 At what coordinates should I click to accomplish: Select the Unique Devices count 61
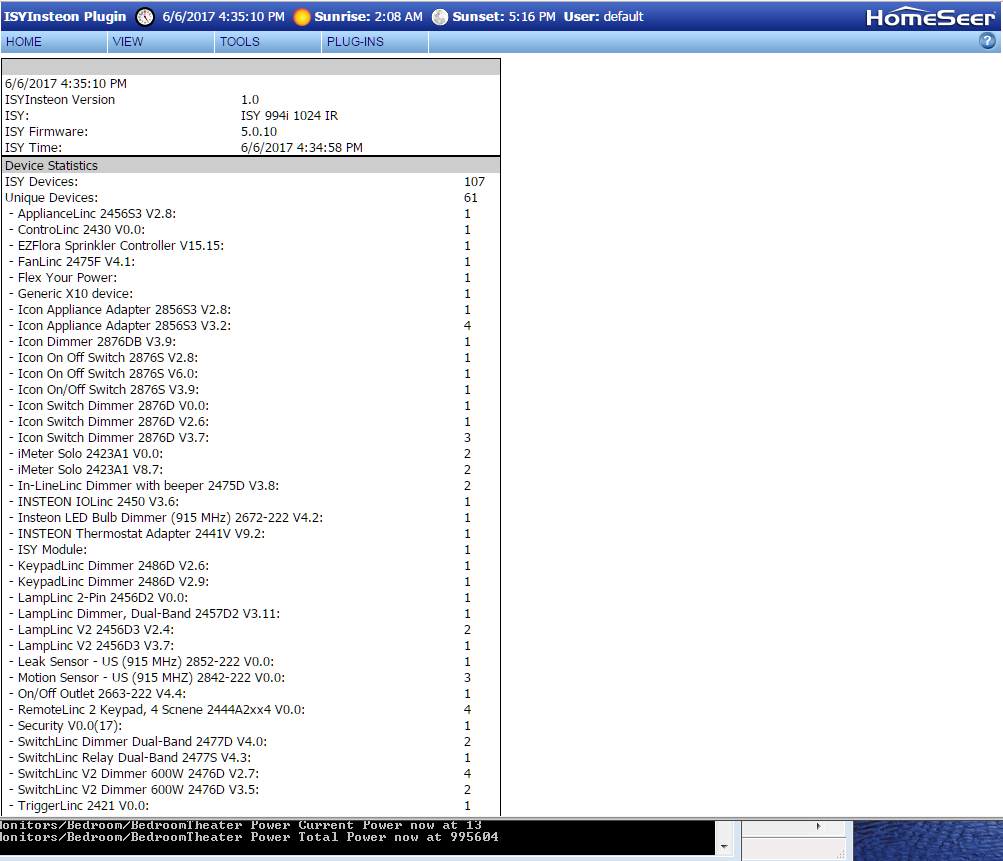point(471,198)
